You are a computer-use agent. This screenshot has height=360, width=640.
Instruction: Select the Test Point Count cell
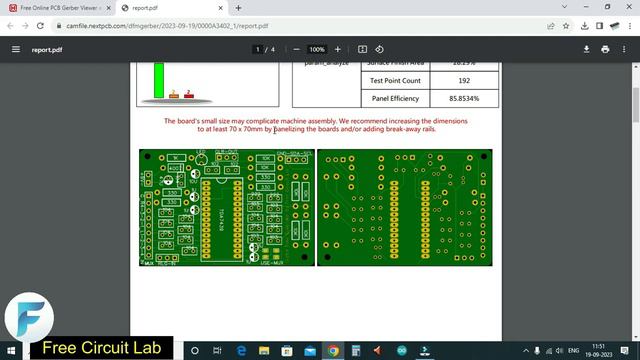tap(395, 80)
